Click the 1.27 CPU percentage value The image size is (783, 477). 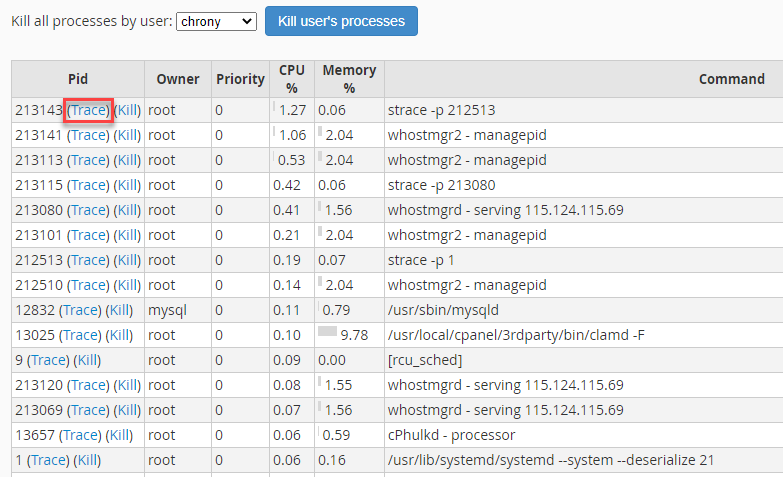pyautogui.click(x=292, y=110)
